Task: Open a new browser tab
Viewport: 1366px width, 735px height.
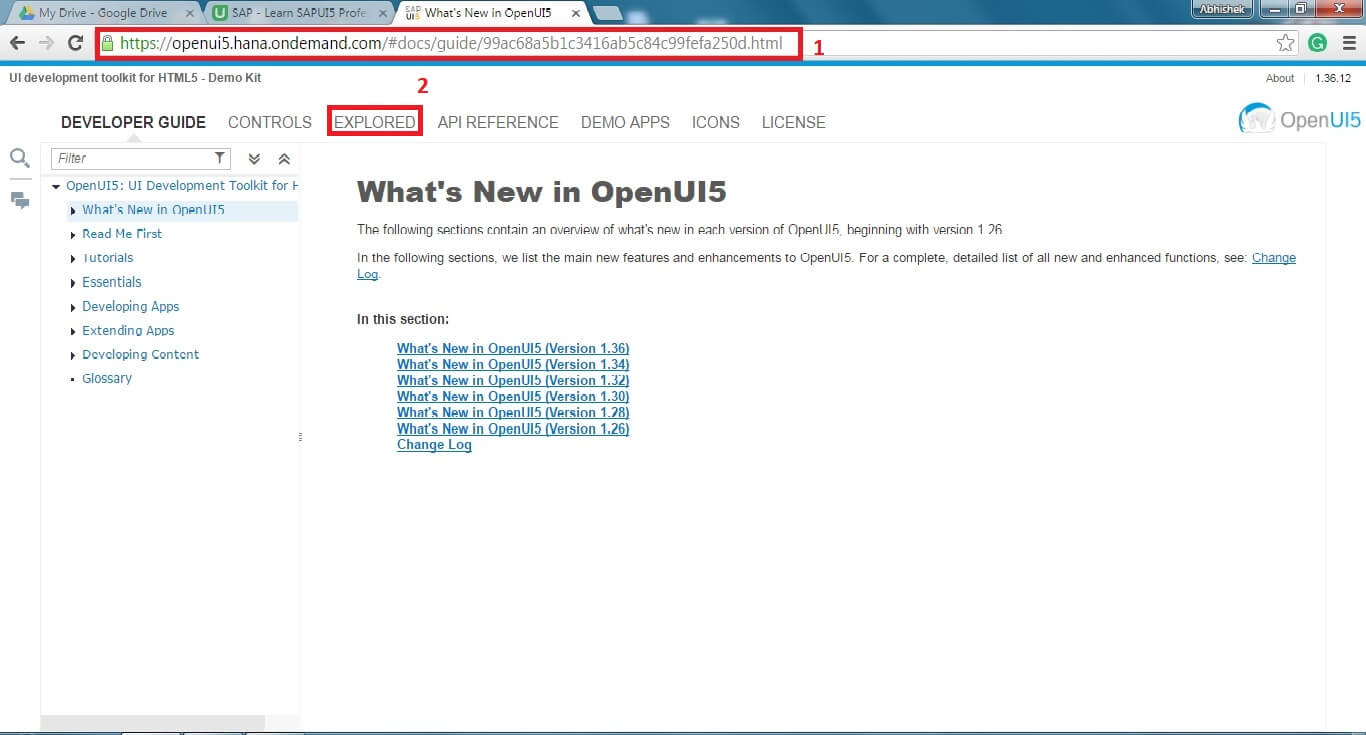Action: [x=608, y=14]
